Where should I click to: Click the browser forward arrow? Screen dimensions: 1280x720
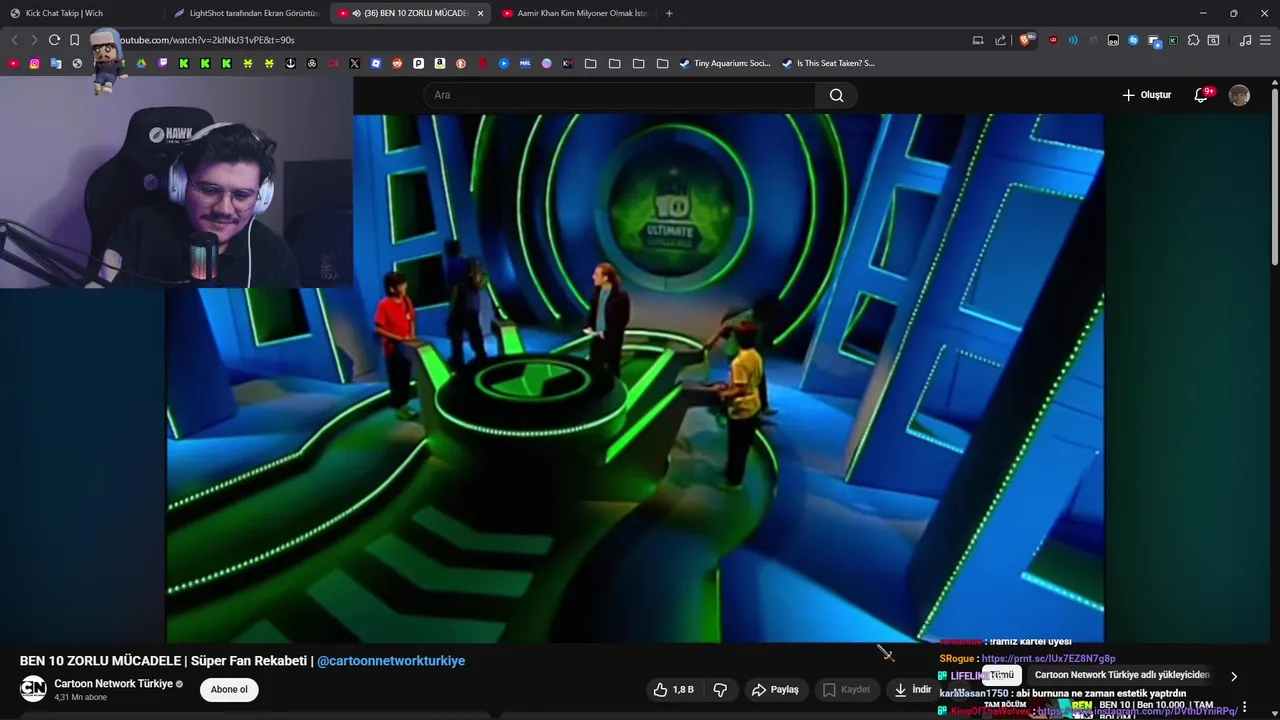(x=34, y=40)
